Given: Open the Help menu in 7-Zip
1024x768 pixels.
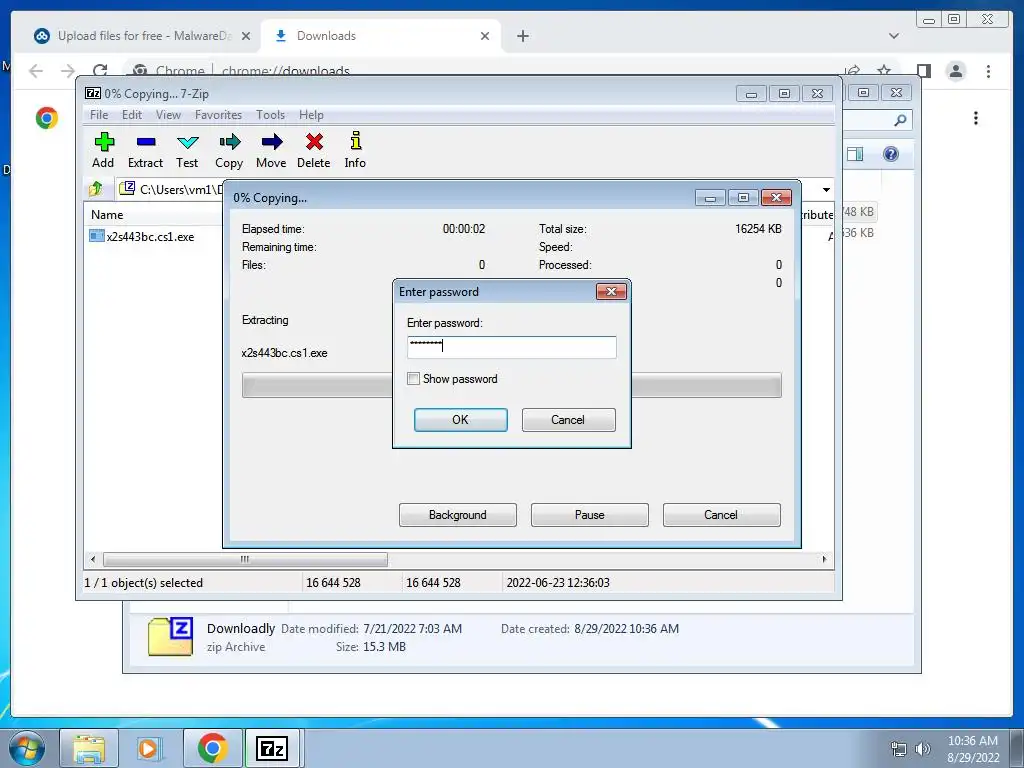Looking at the screenshot, I should [x=311, y=115].
